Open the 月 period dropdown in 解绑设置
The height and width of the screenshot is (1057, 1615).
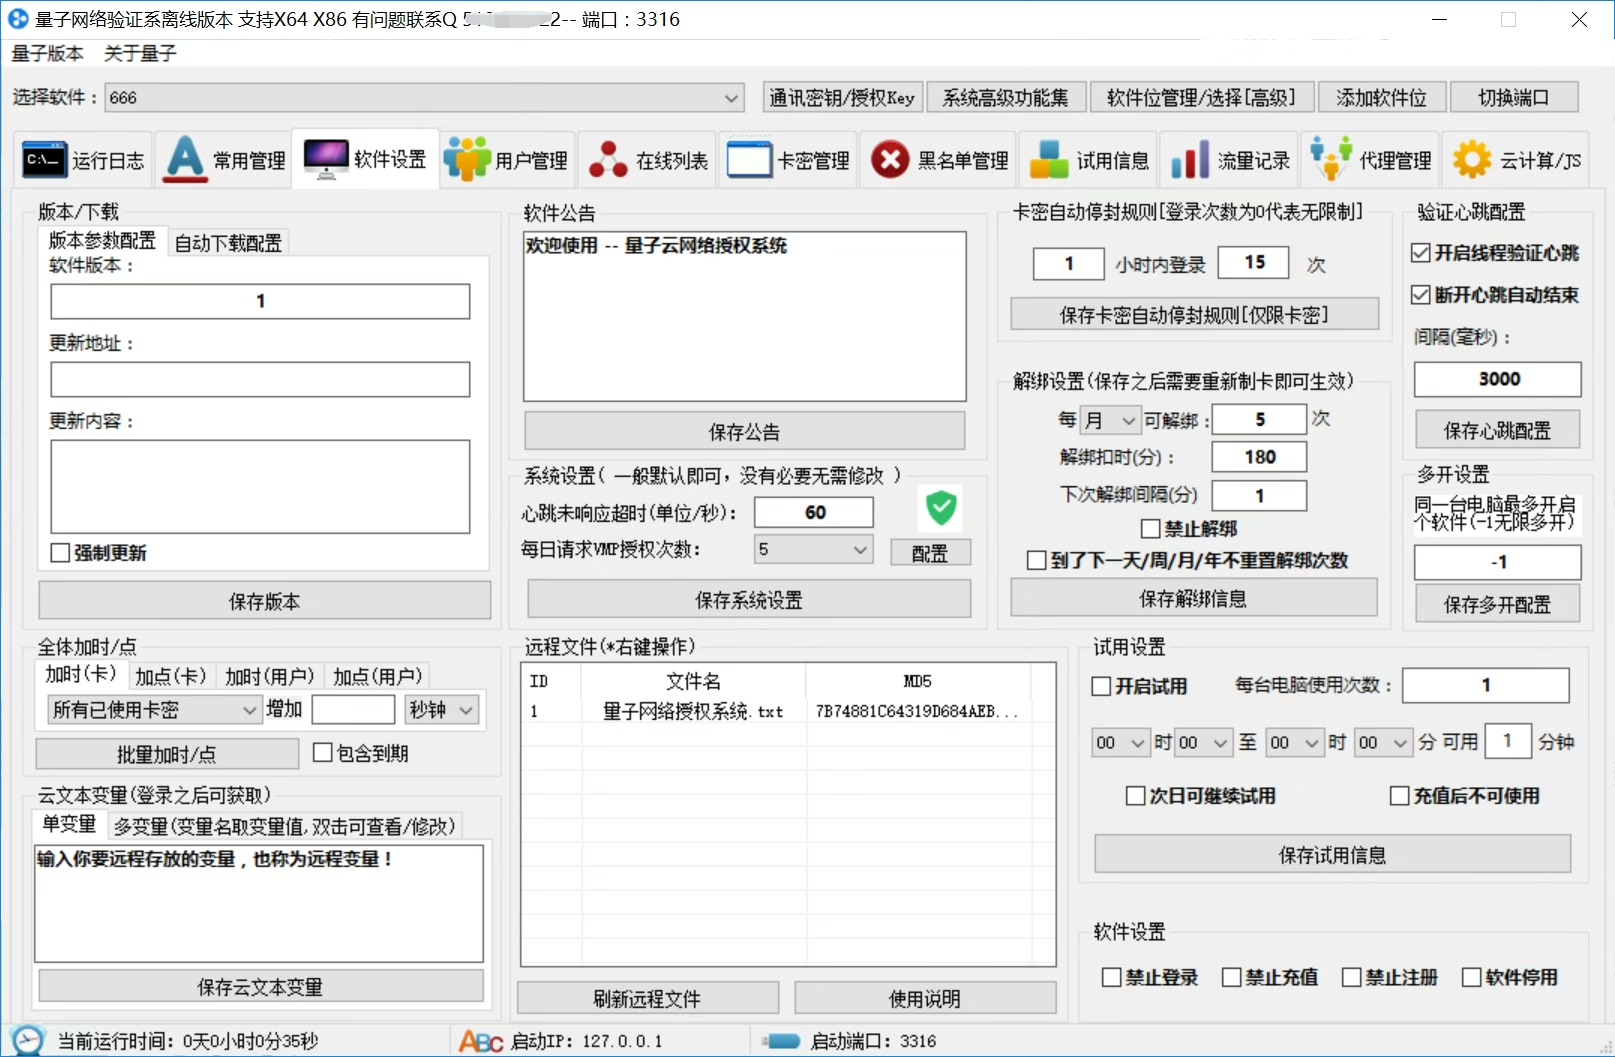[x=1110, y=420]
